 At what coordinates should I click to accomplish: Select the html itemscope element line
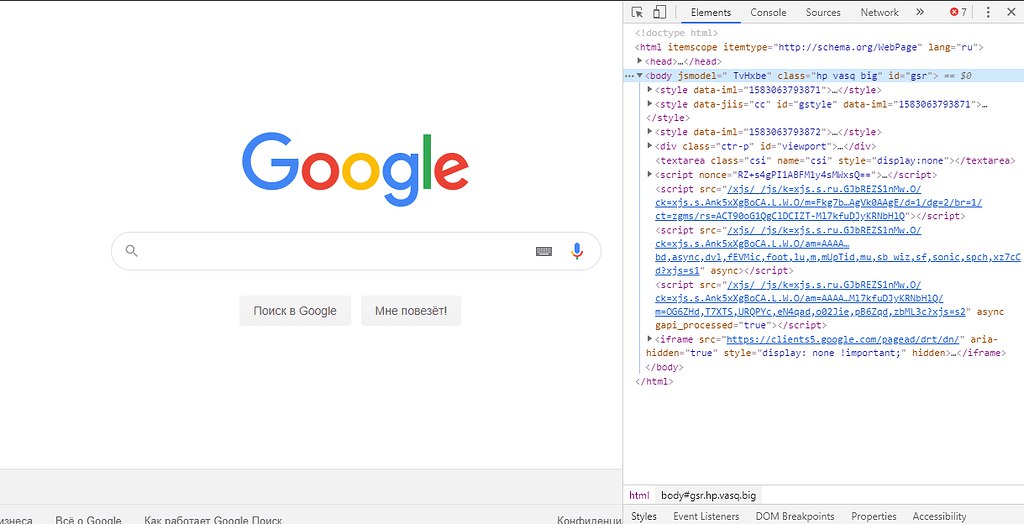pos(808,47)
